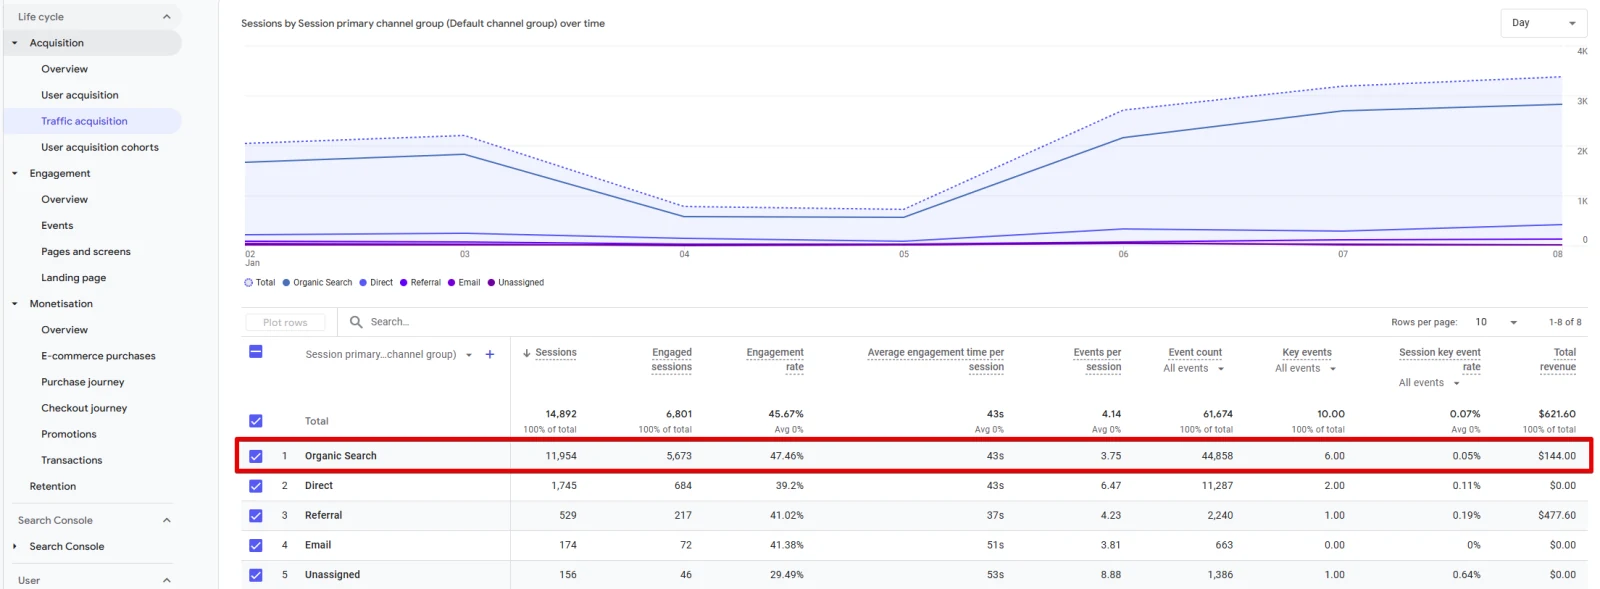The width and height of the screenshot is (1600, 589).
Task: Click the Unassigned legend dot
Action: pos(491,283)
